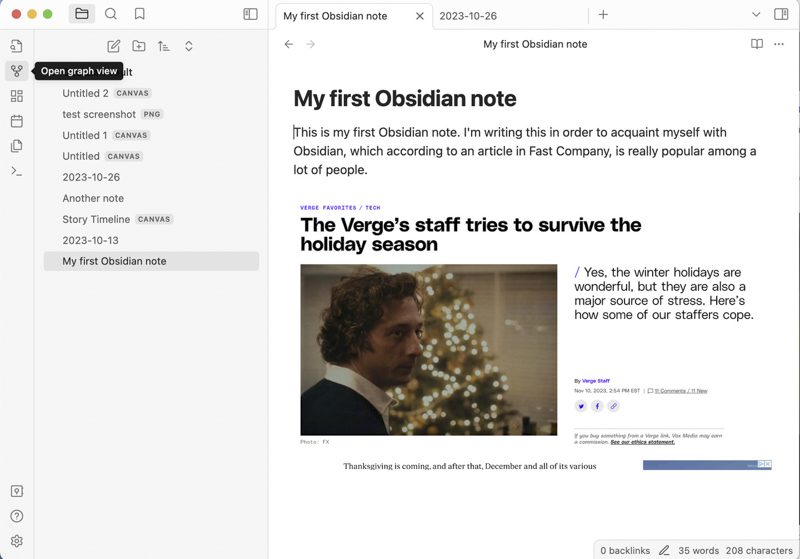The height and width of the screenshot is (559, 800).
Task: Open another vault icon
Action: point(16,491)
